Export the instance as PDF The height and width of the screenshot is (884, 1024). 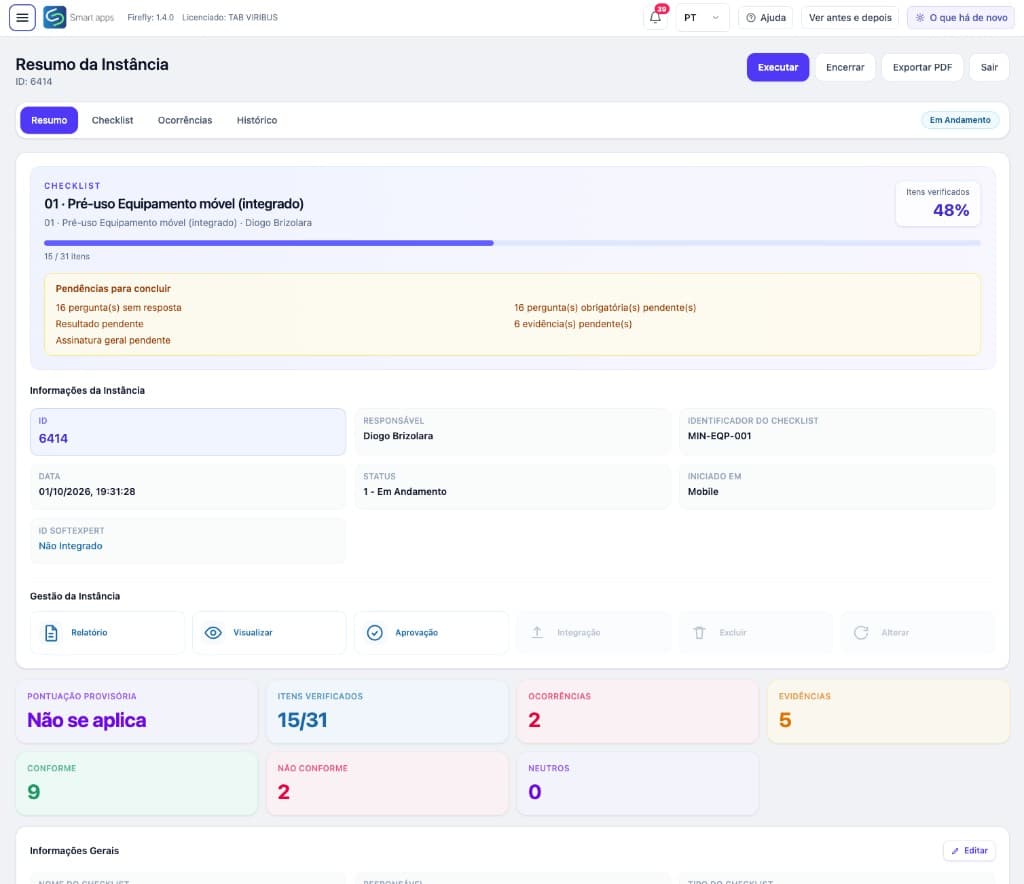point(922,67)
